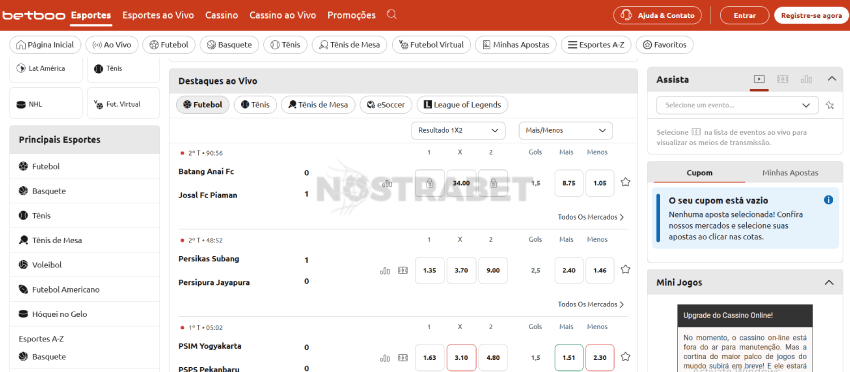This screenshot has height=372, width=850.
Task: Open Cassino ao Vivo section
Action: [282, 15]
